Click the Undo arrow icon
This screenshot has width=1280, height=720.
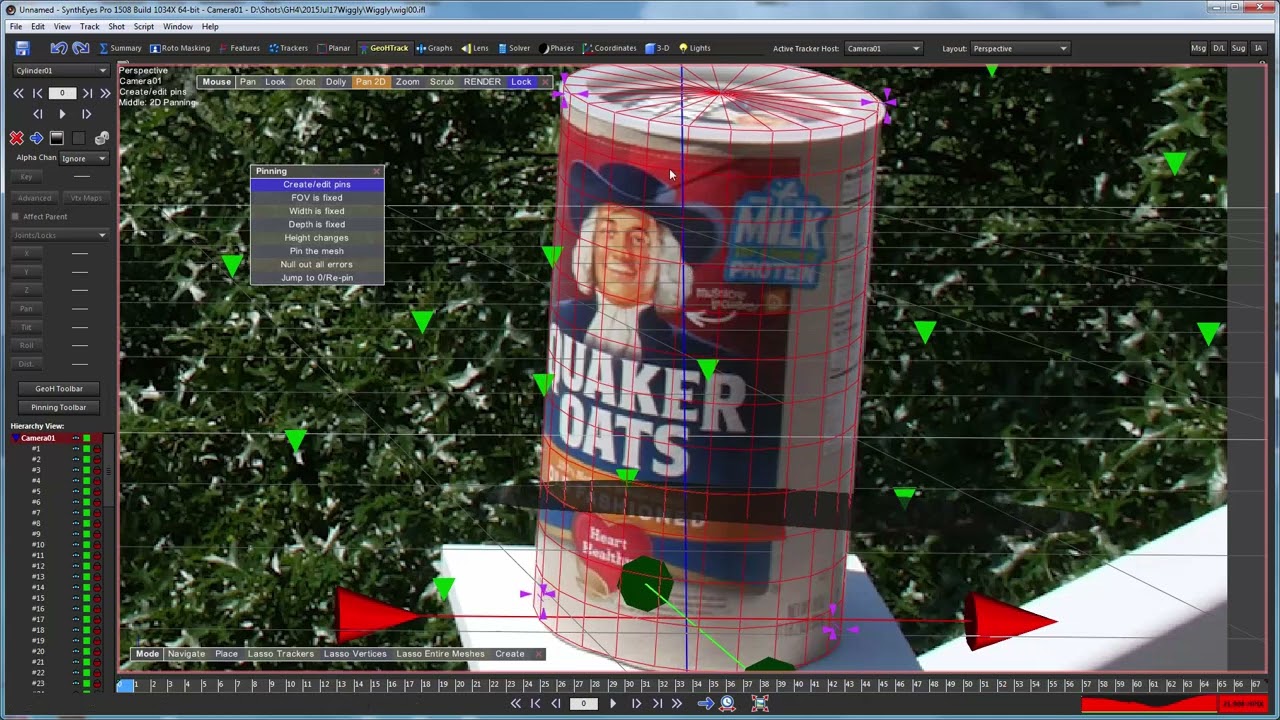[59, 48]
